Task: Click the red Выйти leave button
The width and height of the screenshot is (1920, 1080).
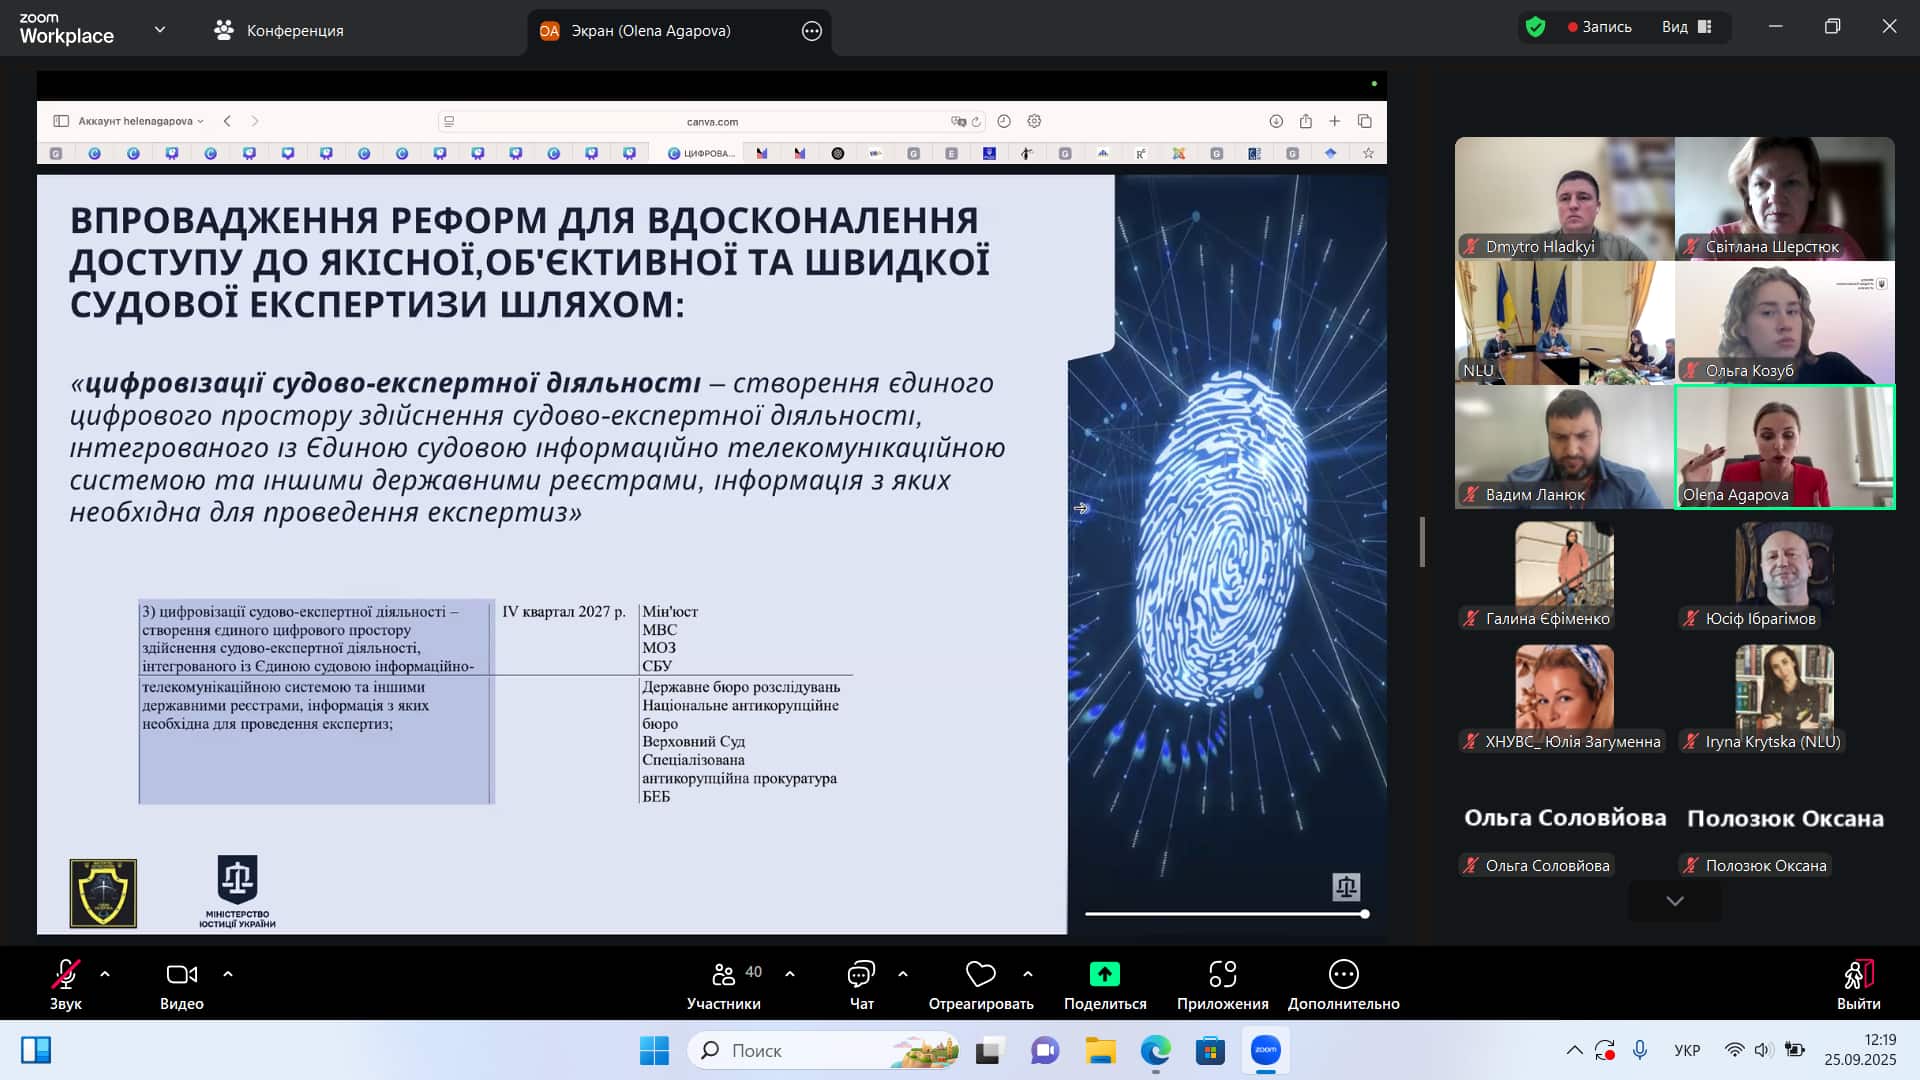Action: coord(1858,984)
